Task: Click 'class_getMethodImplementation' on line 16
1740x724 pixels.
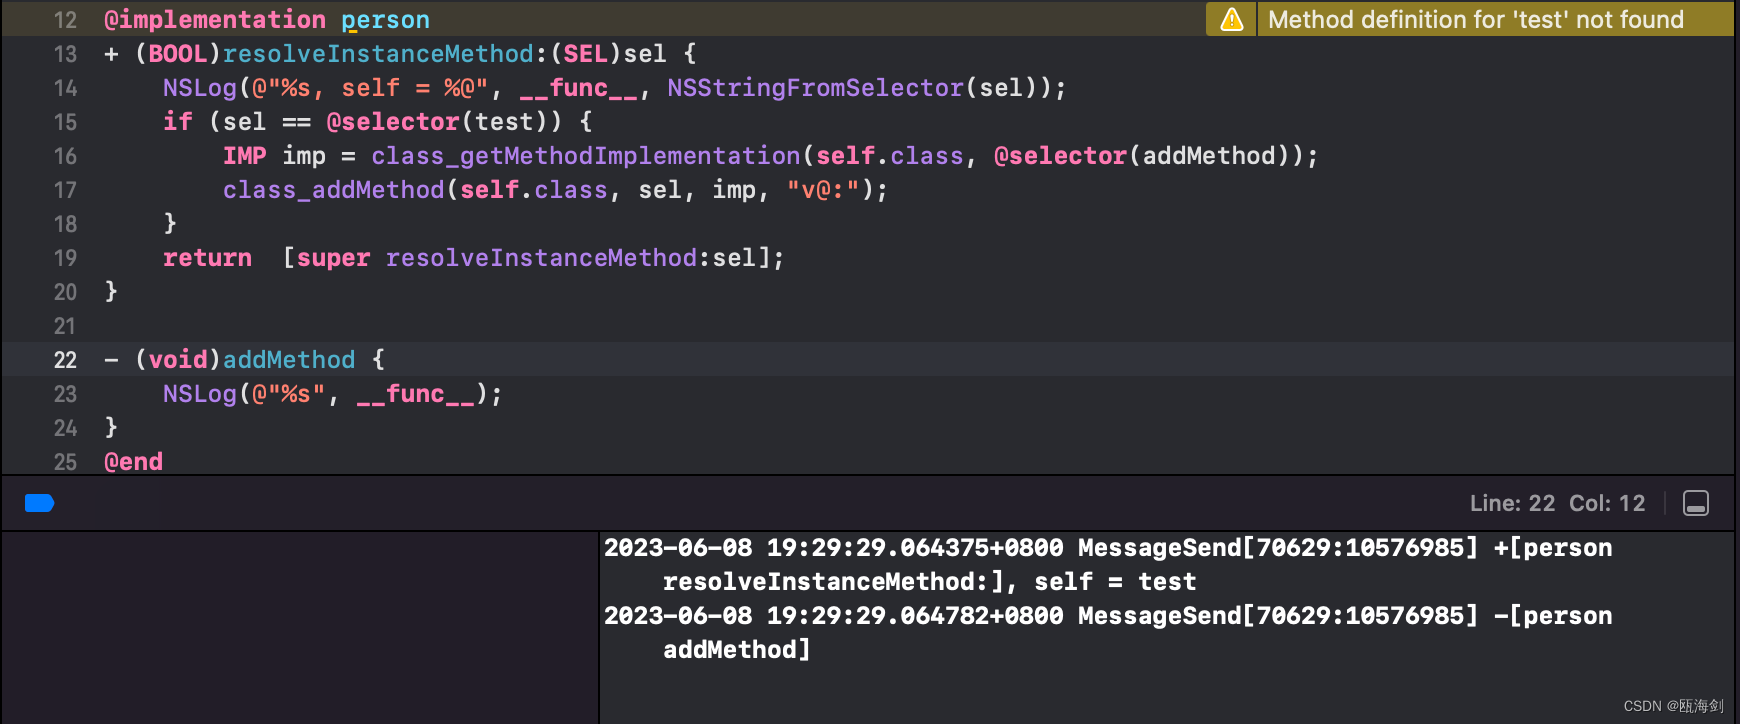Action: [x=586, y=156]
